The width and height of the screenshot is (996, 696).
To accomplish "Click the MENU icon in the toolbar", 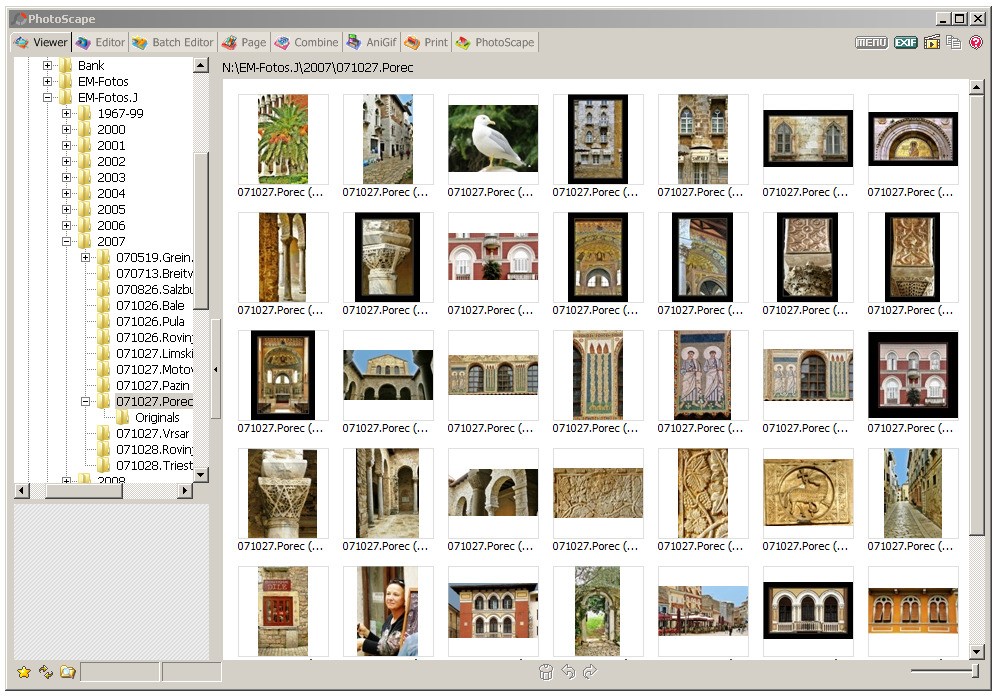I will click(x=871, y=42).
